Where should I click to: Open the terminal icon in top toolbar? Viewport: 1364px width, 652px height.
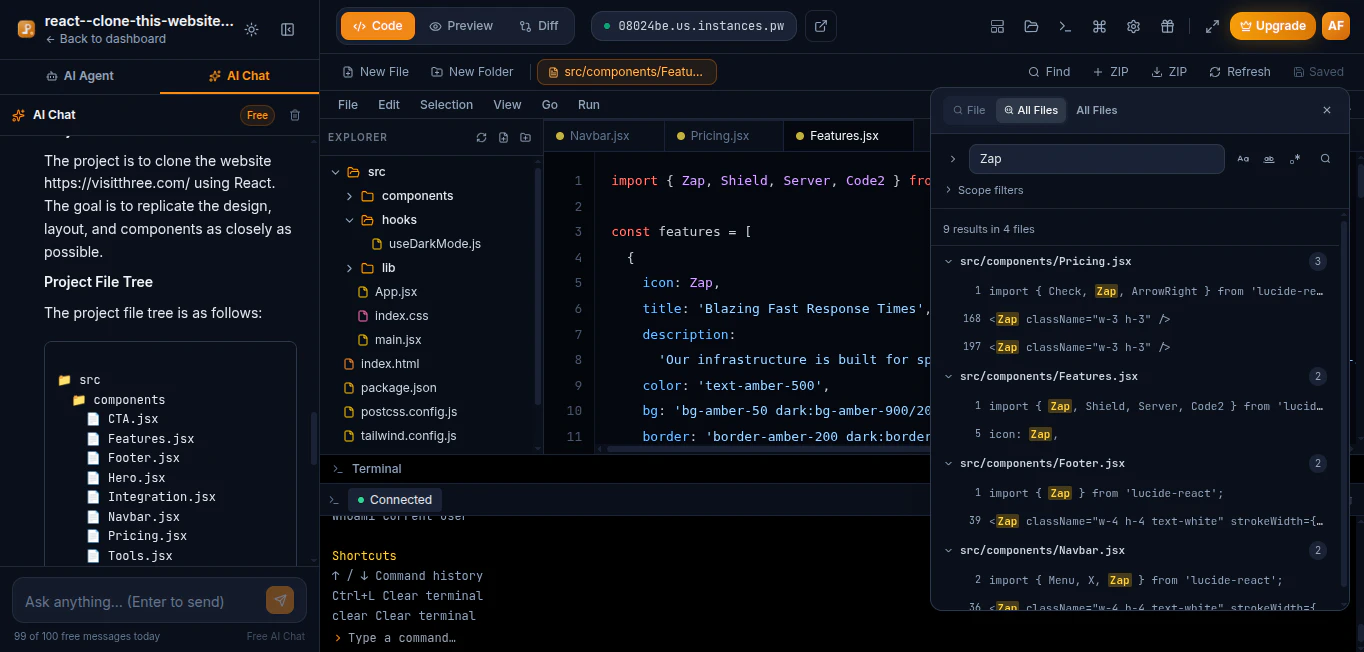1065,27
